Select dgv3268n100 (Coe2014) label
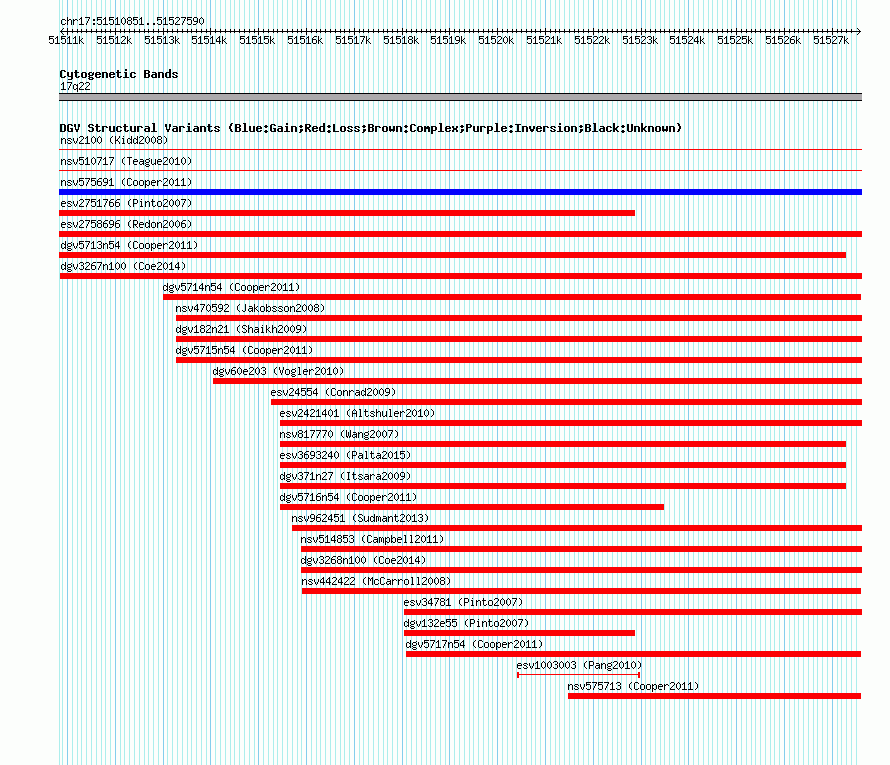890x765 pixels. tap(363, 560)
